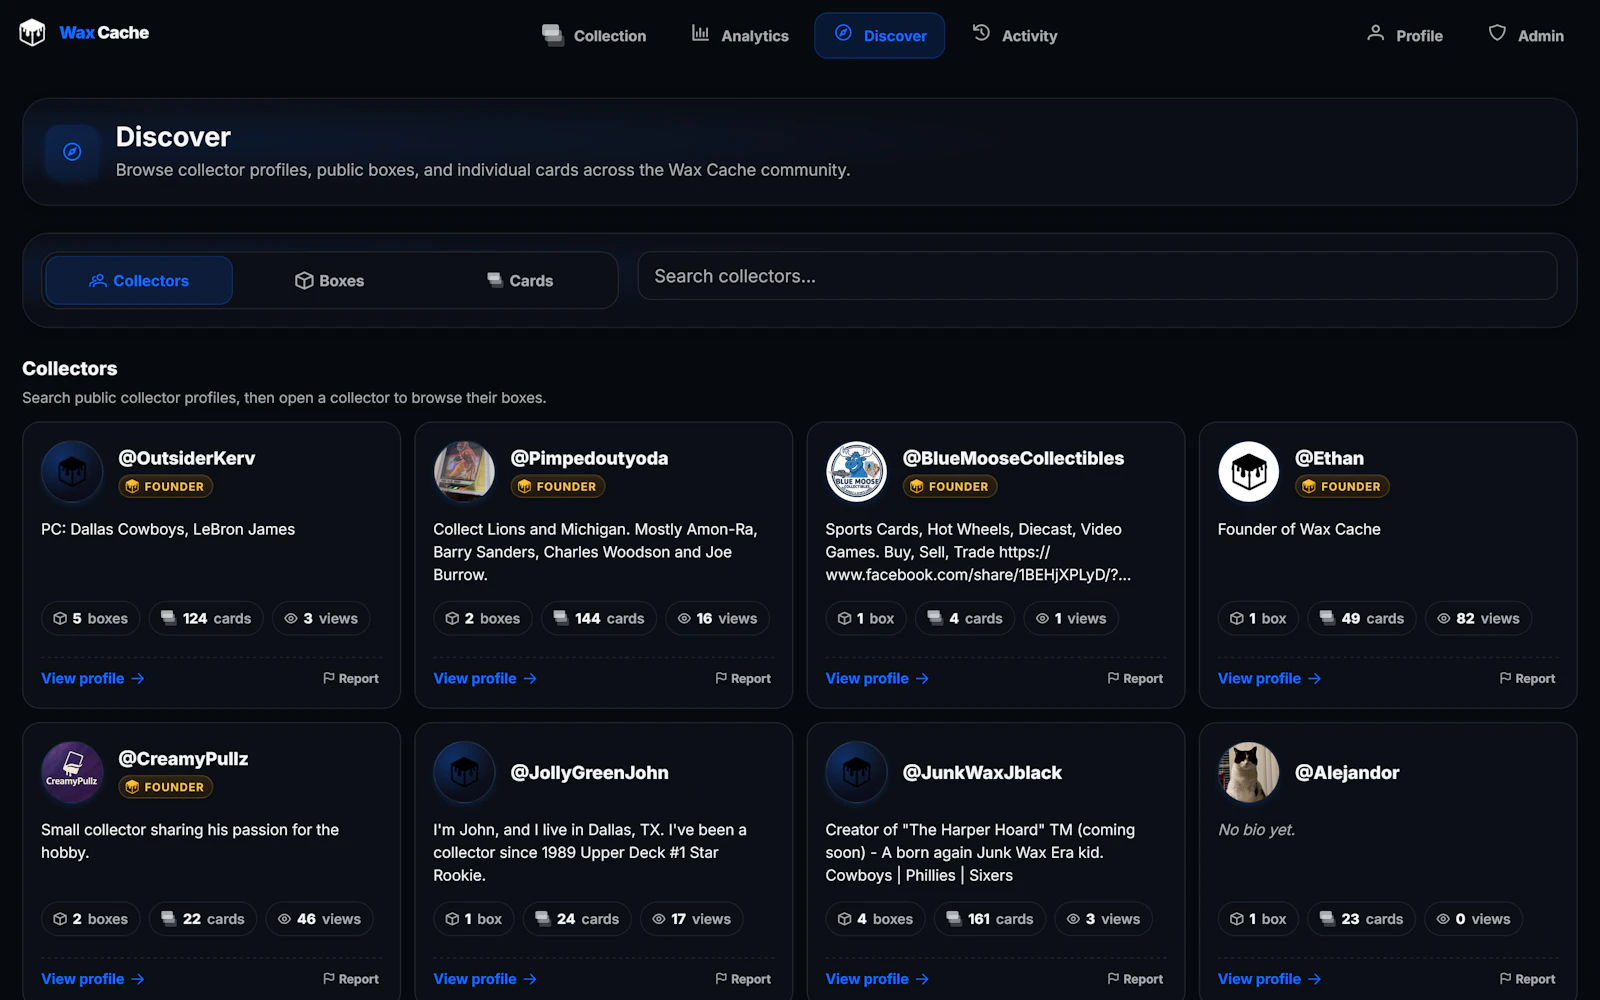Click the Founder badge under @OutsiderKerv
This screenshot has height=1000, width=1600.
pos(165,487)
